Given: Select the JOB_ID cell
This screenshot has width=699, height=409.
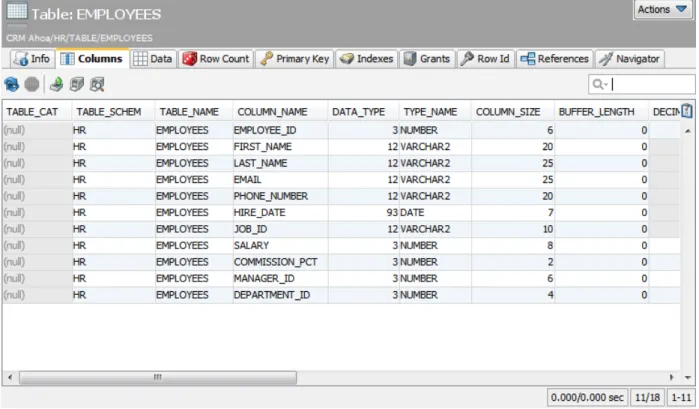Looking at the screenshot, I should point(280,229).
